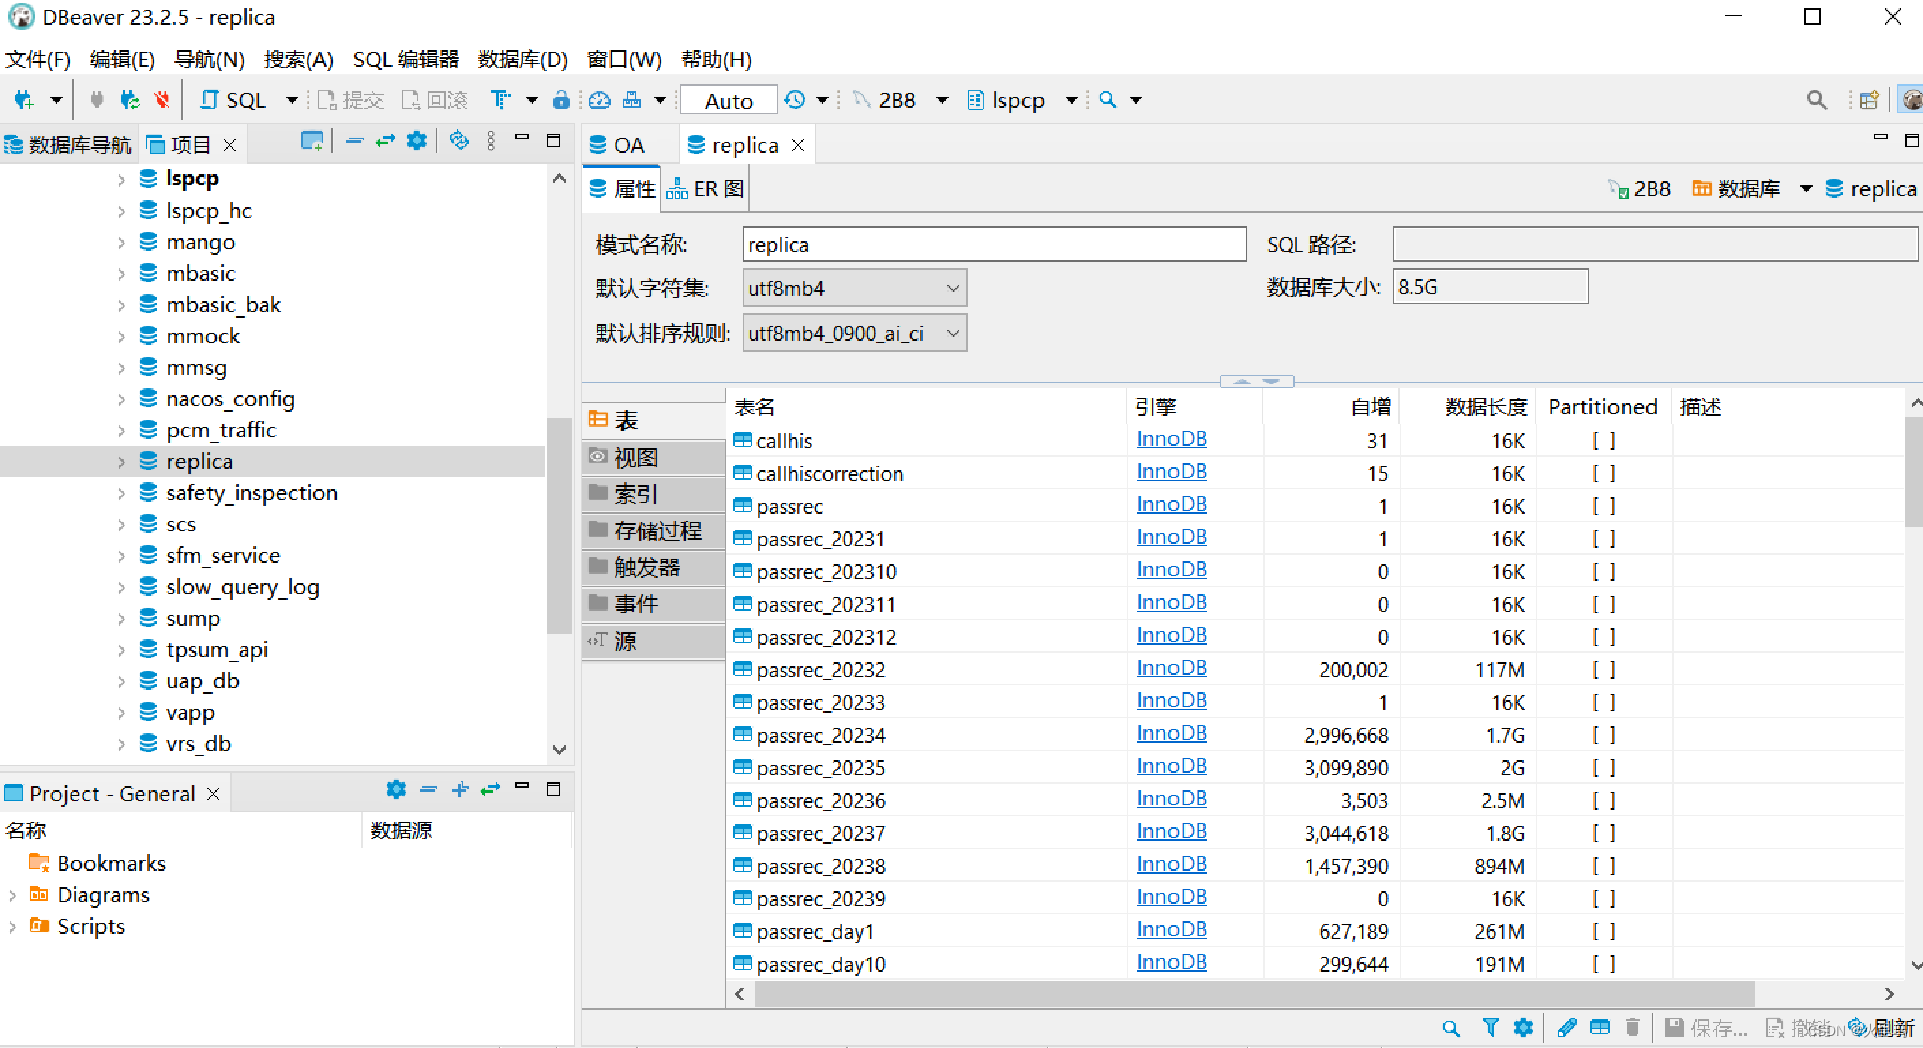Click the blue lock icon in toolbar
The image size is (1923, 1048).
pyautogui.click(x=561, y=100)
